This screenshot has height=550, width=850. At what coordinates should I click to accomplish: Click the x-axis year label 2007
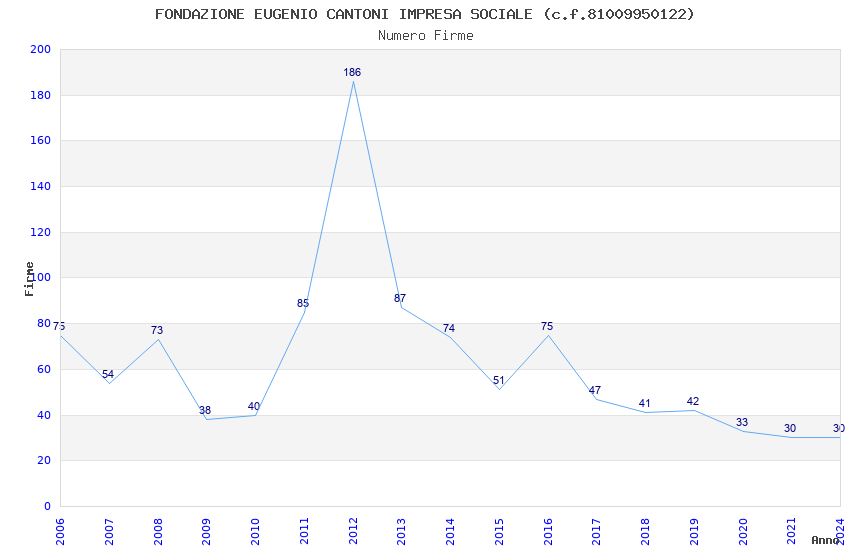click(108, 532)
